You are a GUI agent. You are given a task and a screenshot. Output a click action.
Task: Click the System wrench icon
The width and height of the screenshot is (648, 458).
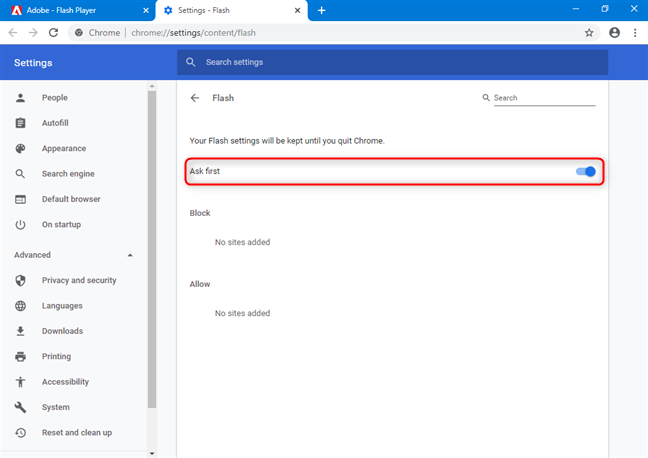pos(20,408)
